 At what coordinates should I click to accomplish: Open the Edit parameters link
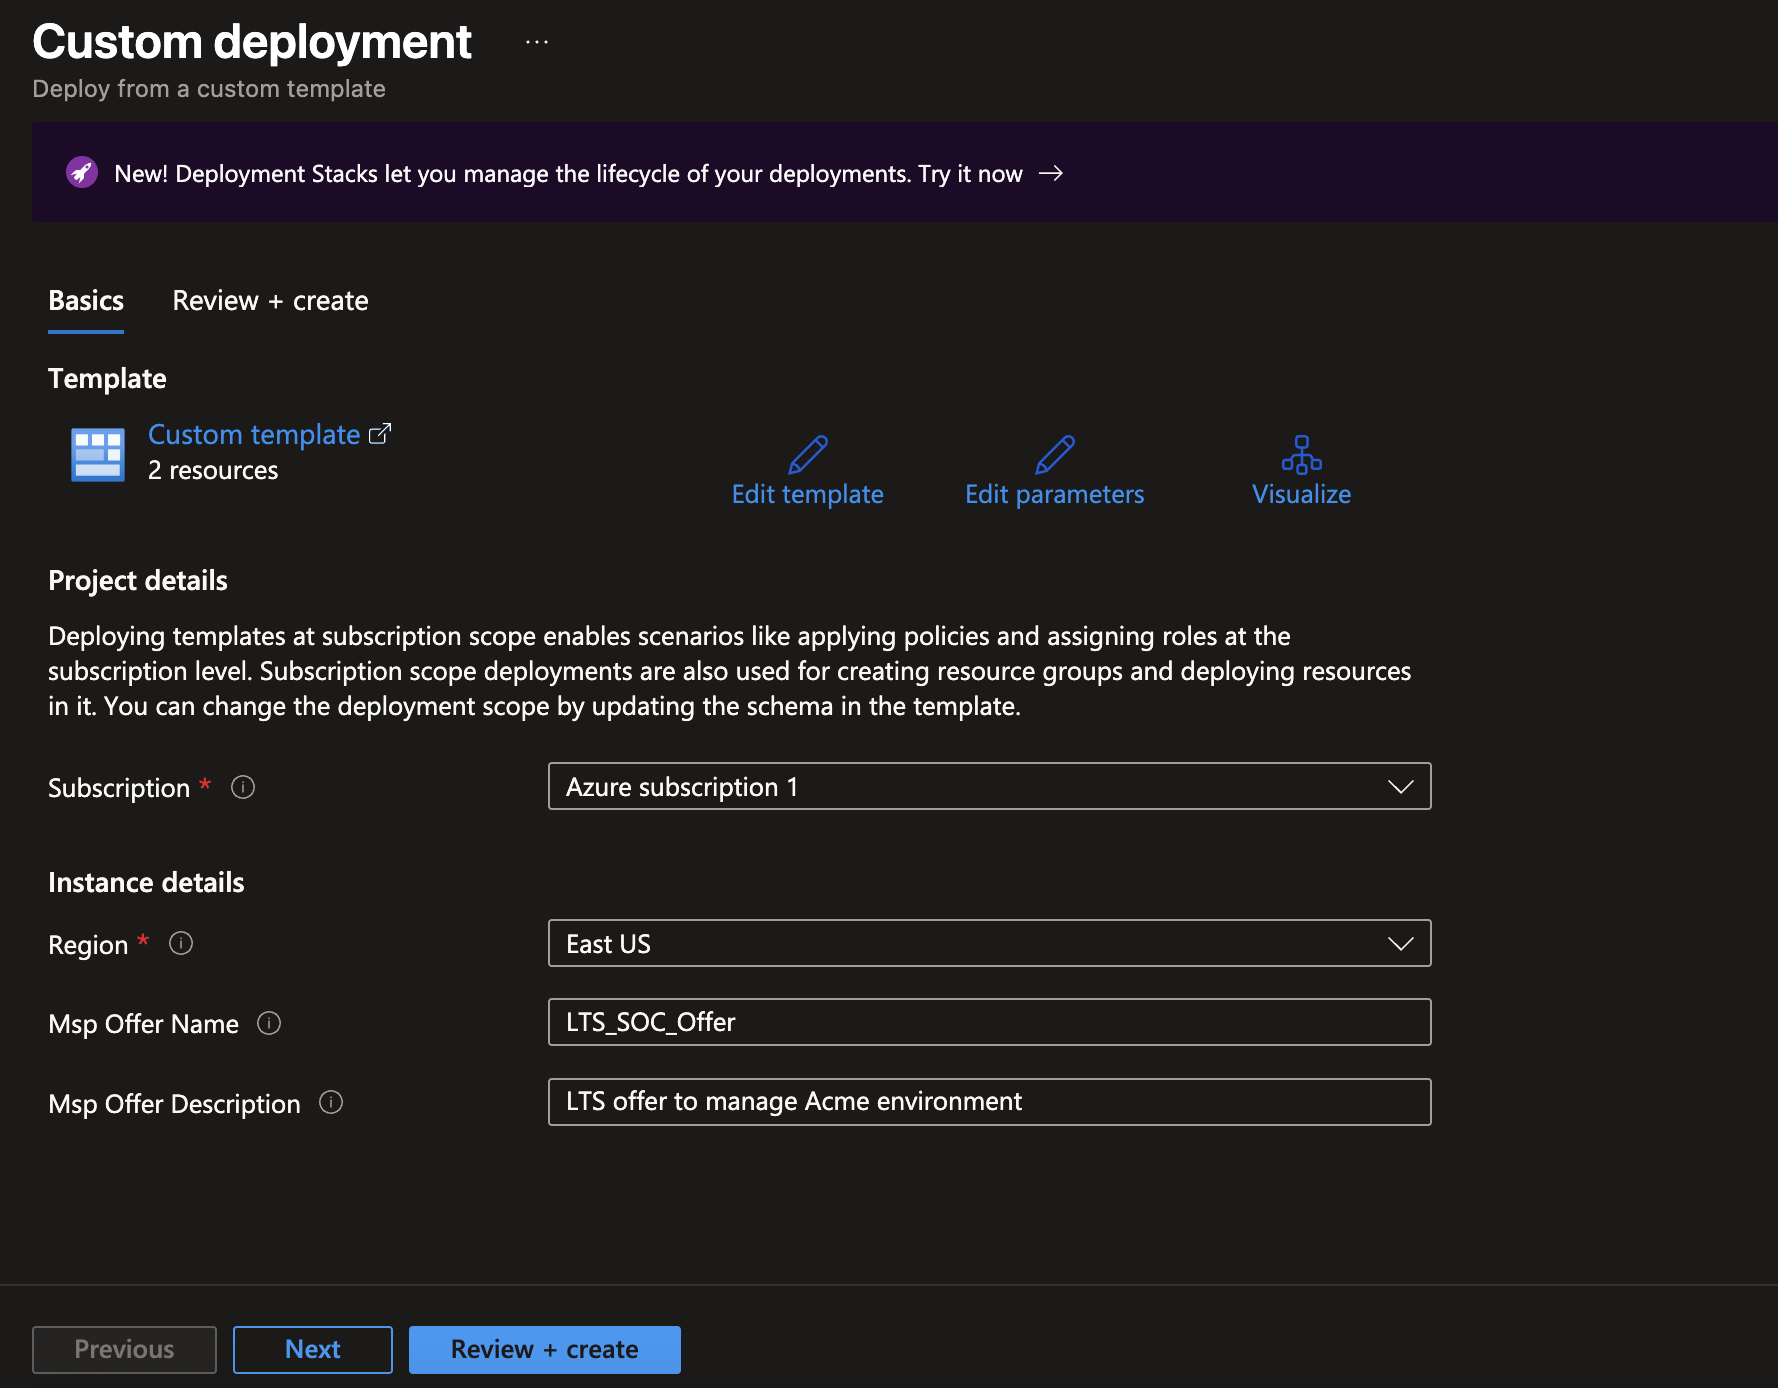(1055, 494)
